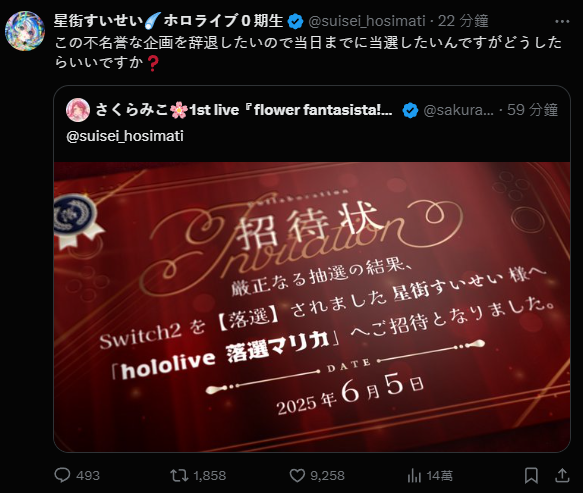
Task: Click Sakura Miko's verified badge
Action: (x=410, y=110)
